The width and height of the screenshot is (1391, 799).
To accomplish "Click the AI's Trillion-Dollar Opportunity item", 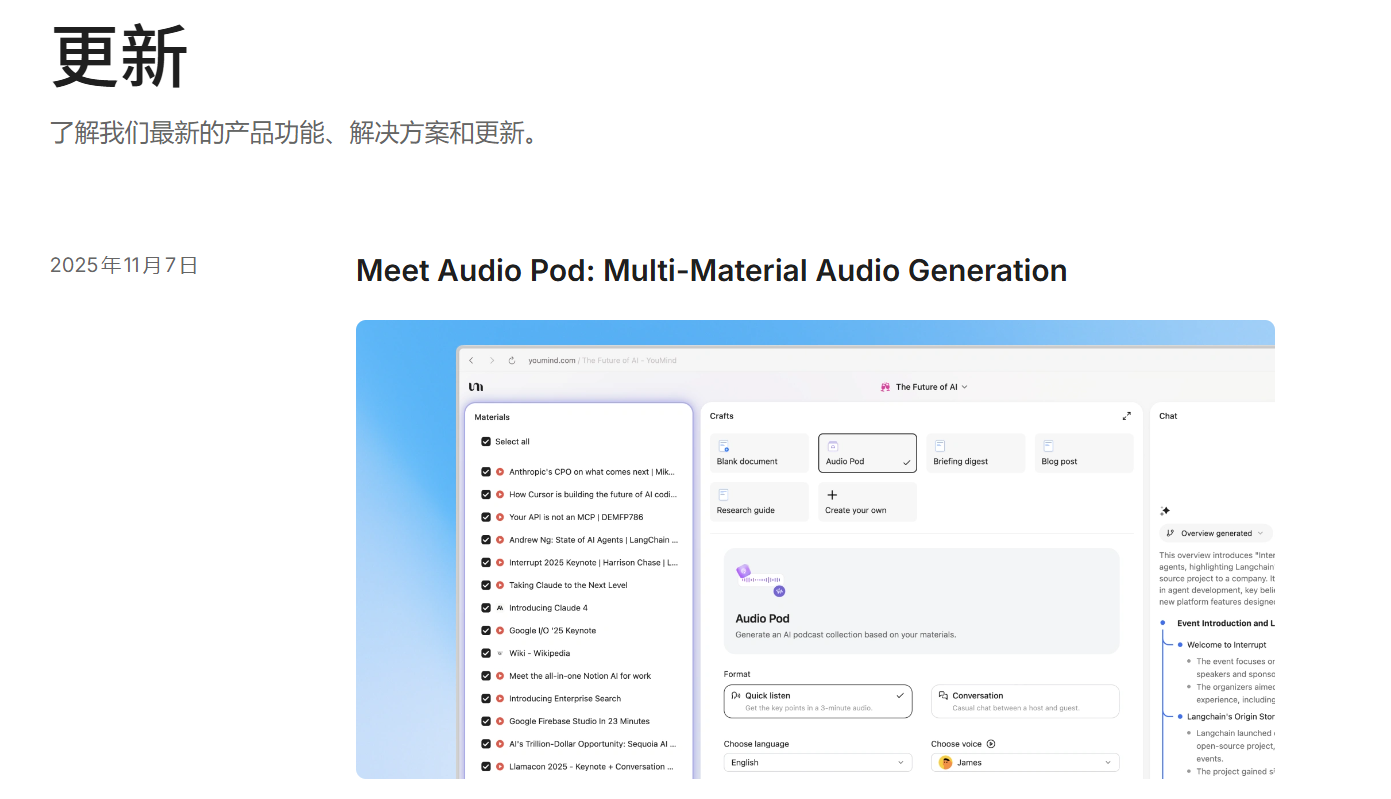I will pyautogui.click(x=592, y=744).
